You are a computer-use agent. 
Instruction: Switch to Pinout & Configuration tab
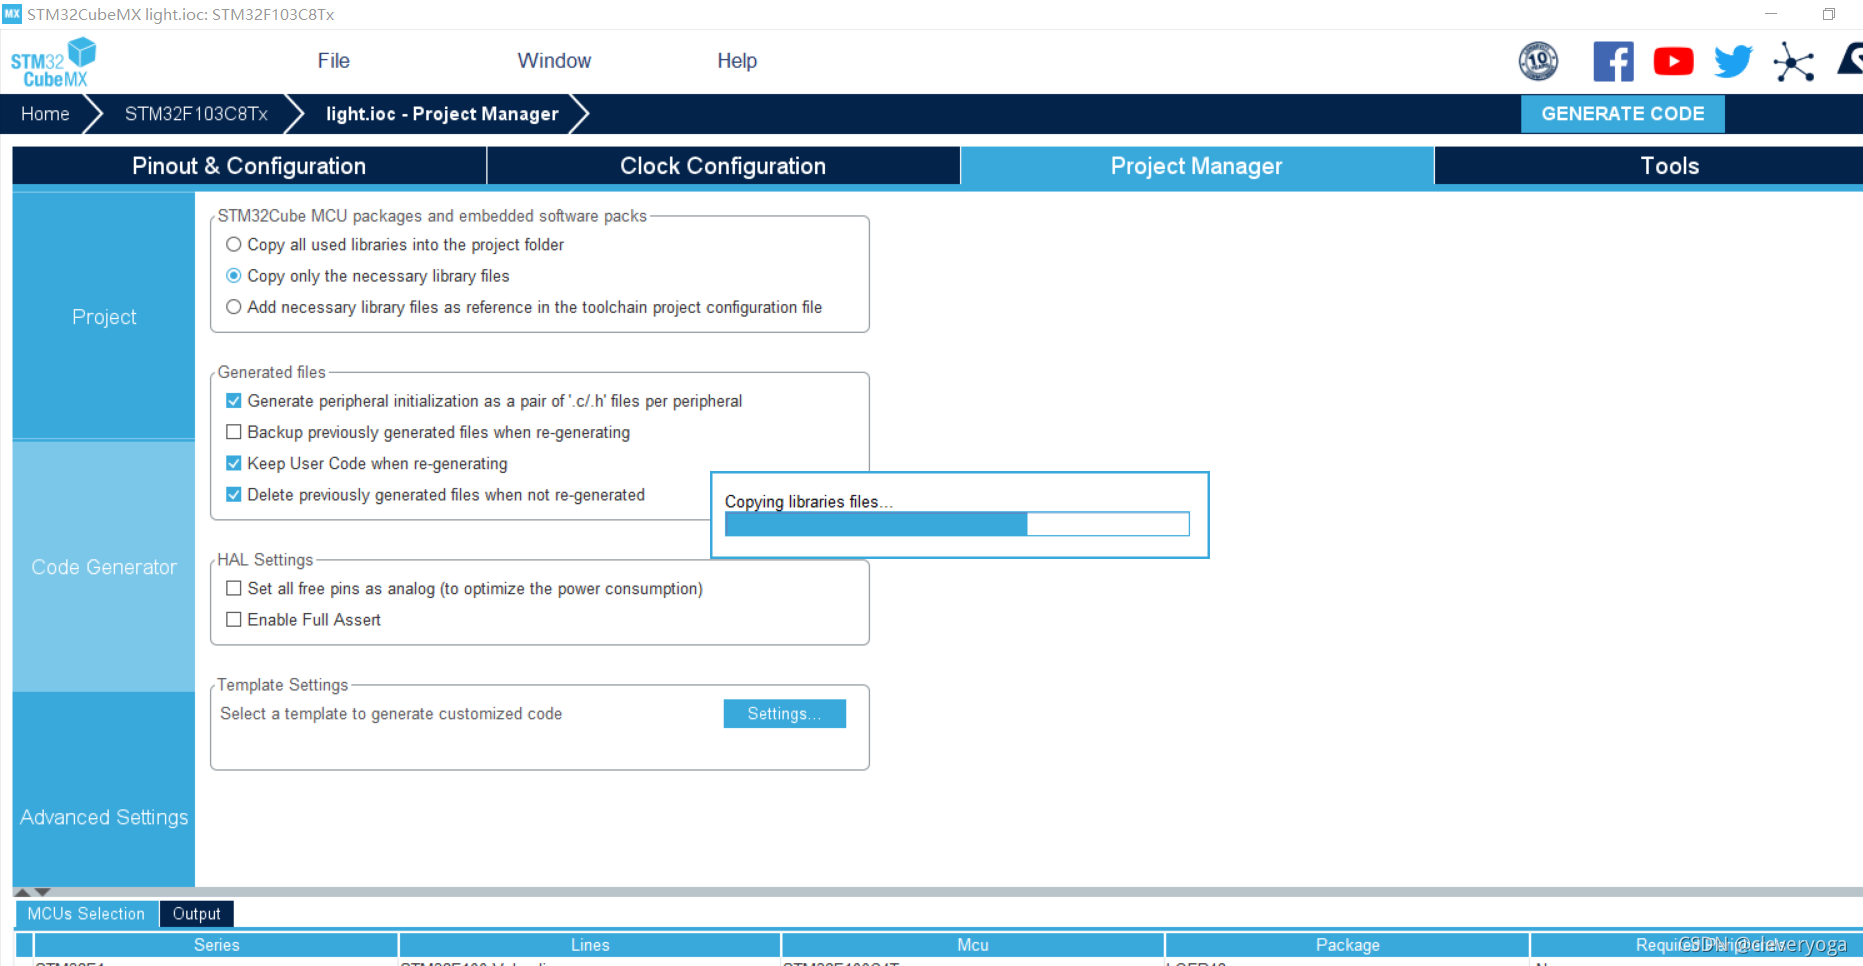[249, 166]
